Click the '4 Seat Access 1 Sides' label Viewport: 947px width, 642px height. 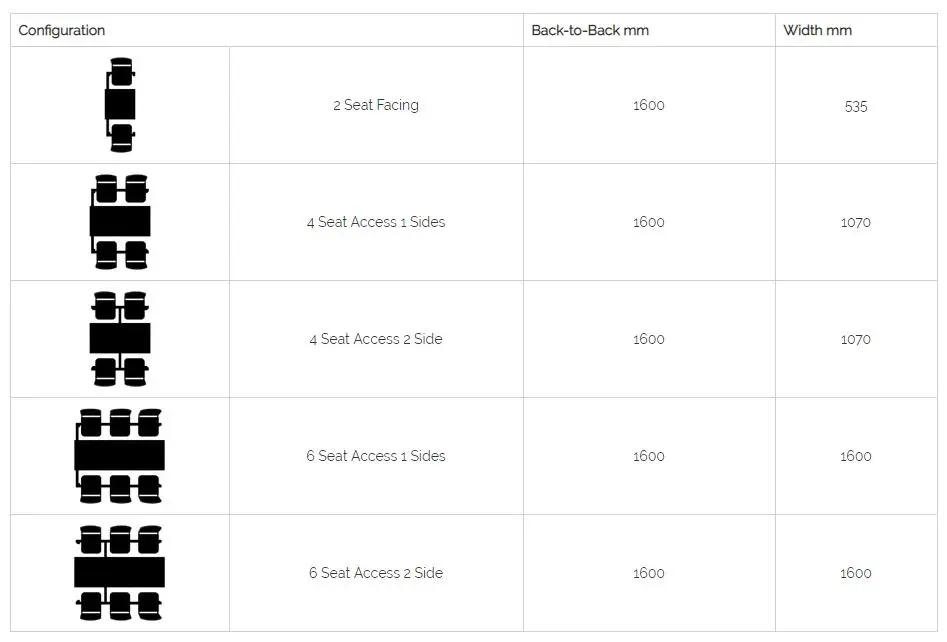point(376,222)
